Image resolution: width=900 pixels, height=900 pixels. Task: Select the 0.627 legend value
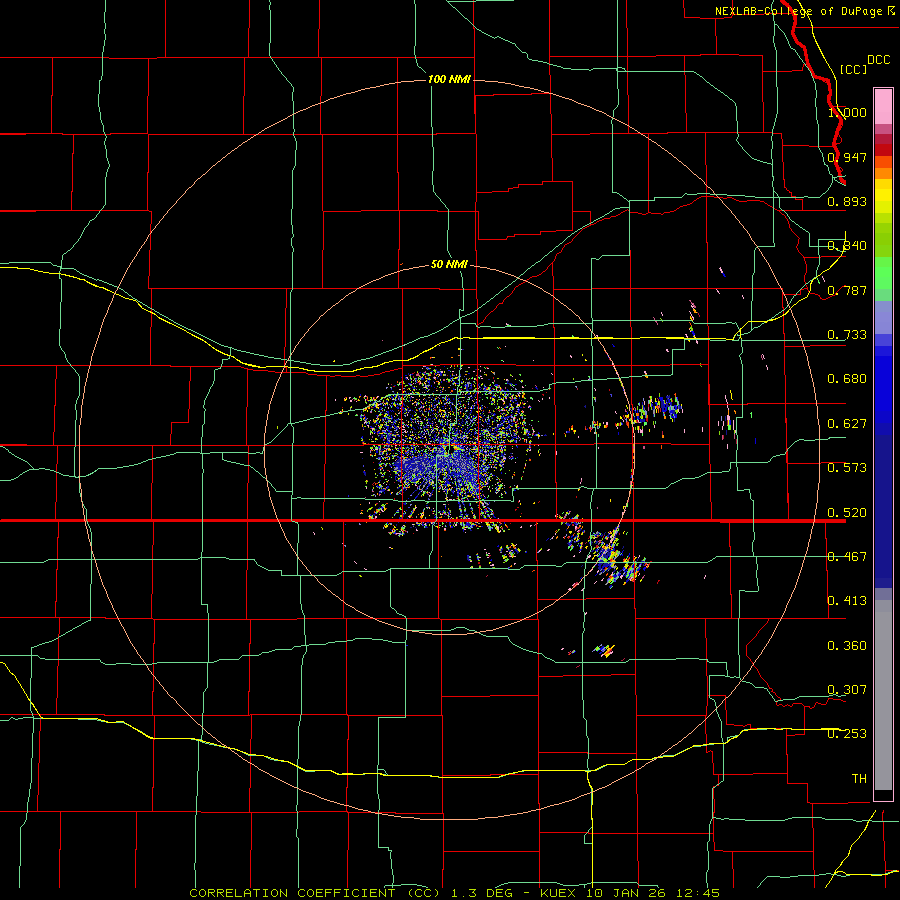[847, 424]
